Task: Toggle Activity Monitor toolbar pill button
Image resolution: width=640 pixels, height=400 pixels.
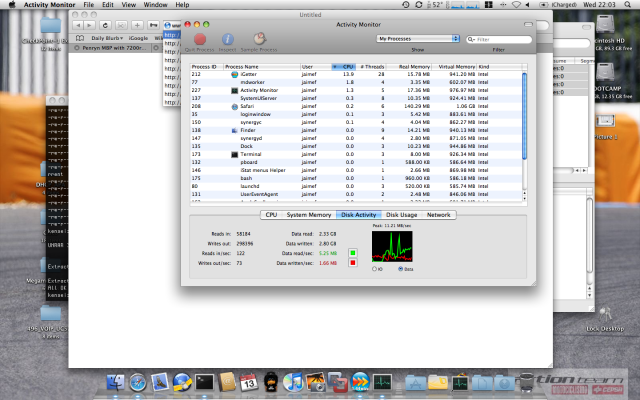Action: [528, 24]
